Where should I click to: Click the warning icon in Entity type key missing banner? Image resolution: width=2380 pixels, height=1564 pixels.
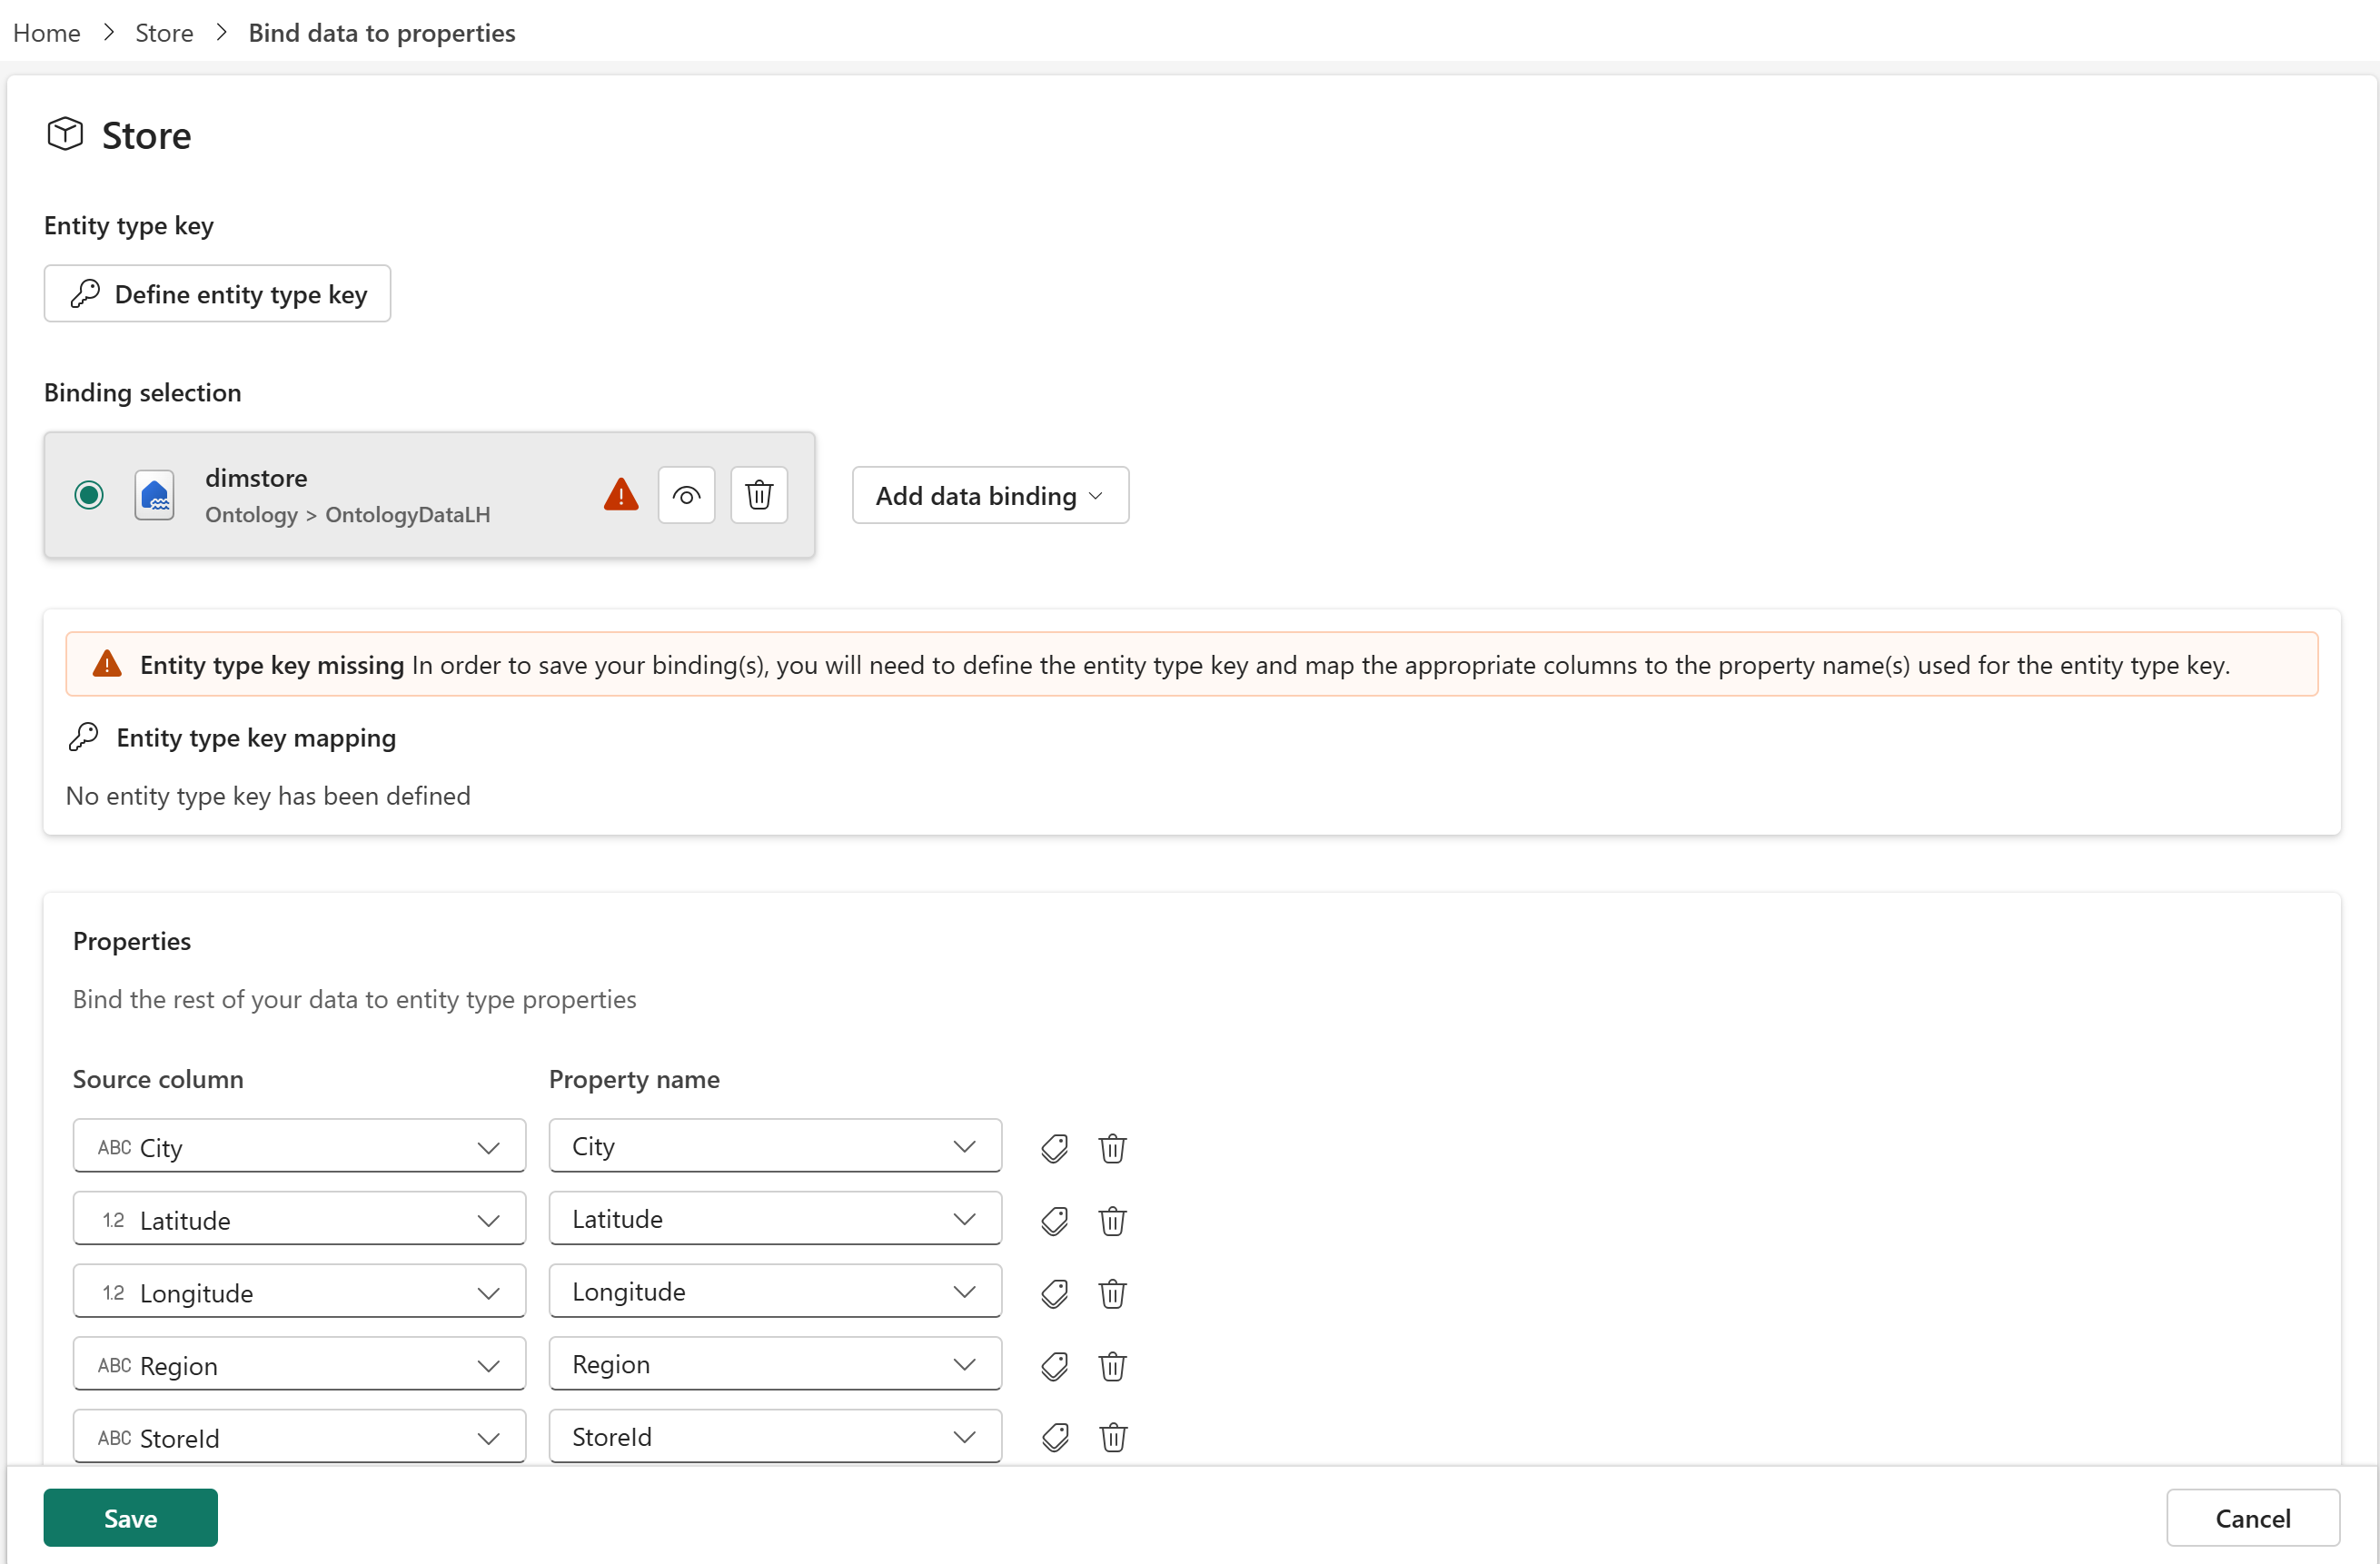coord(107,664)
